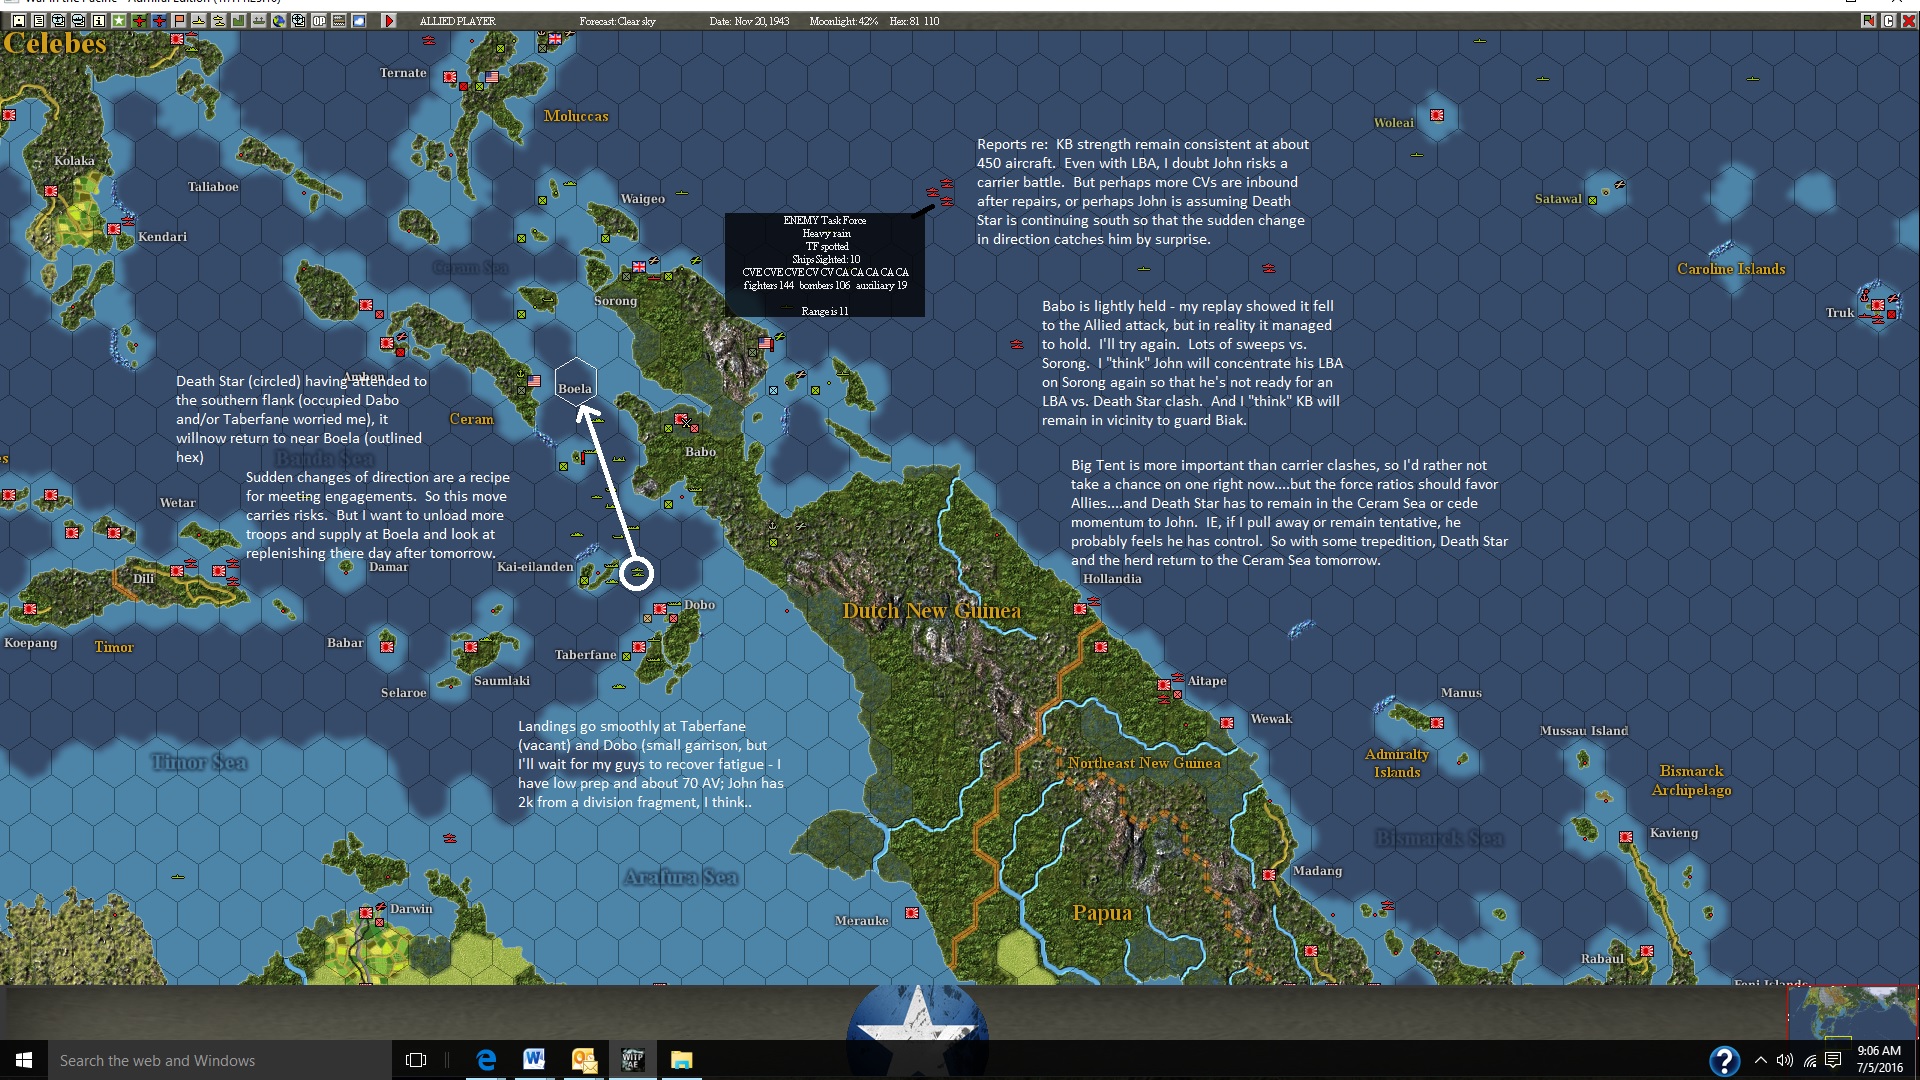Select the Rabaul base label

1602,959
